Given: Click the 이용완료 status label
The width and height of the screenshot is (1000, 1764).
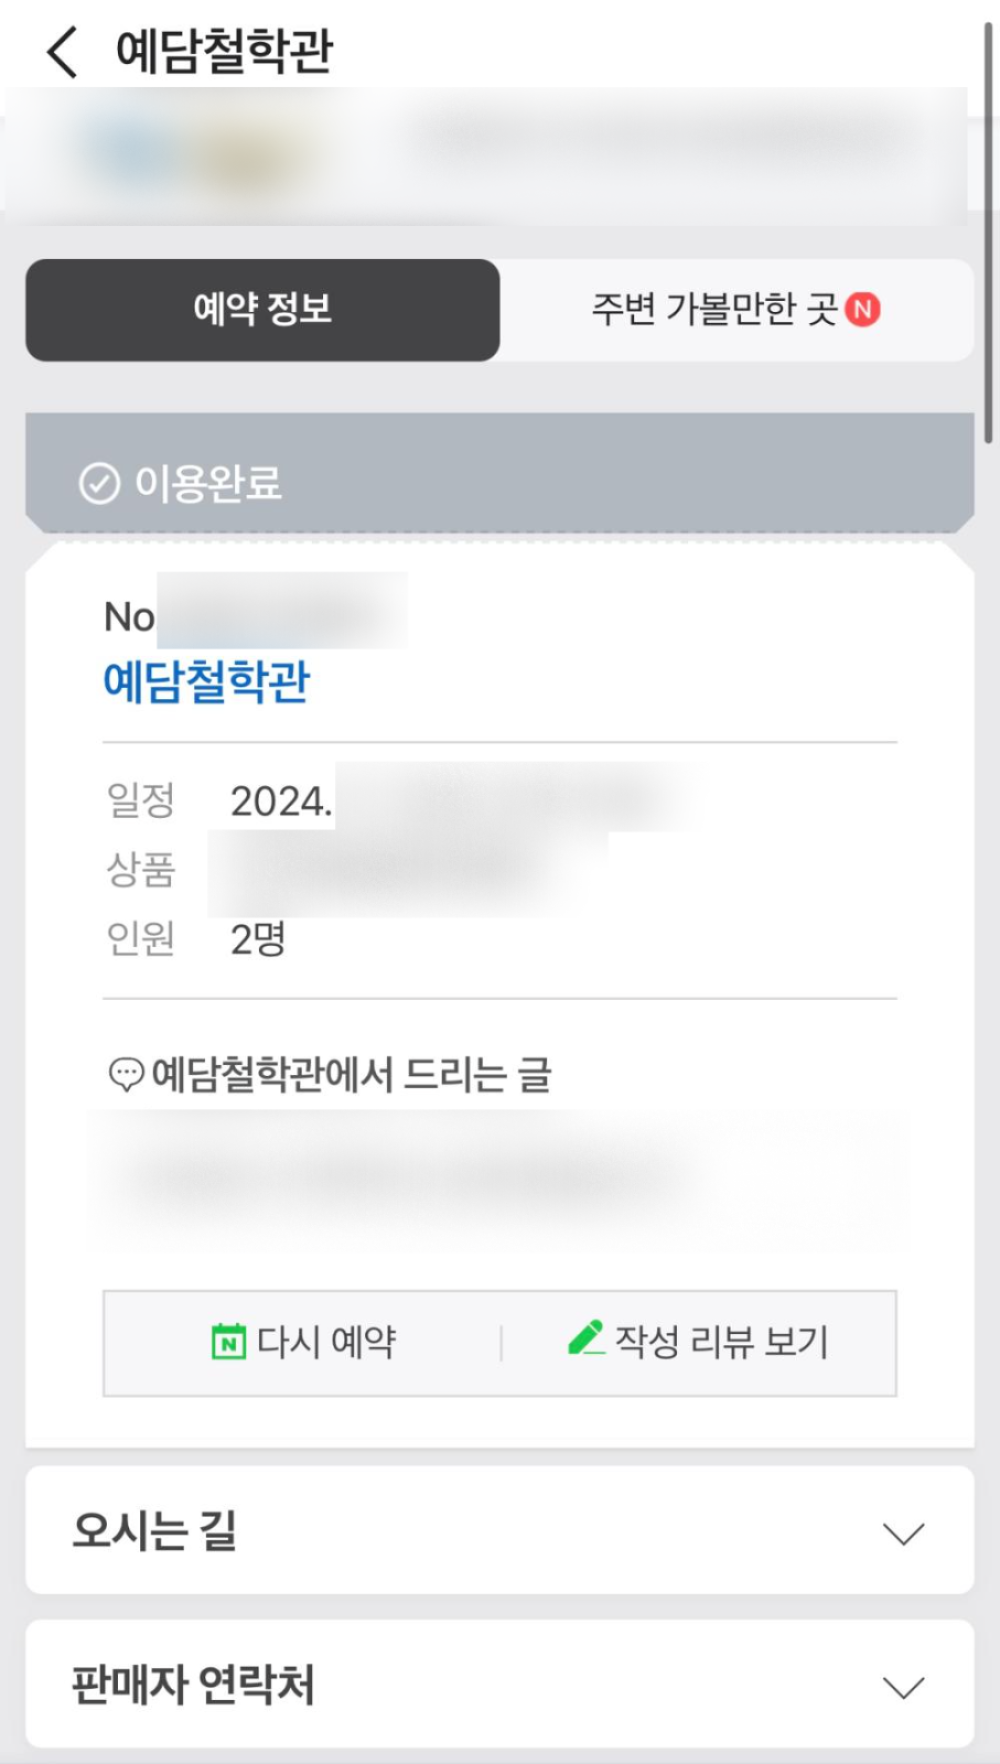Looking at the screenshot, I should pyautogui.click(x=208, y=484).
